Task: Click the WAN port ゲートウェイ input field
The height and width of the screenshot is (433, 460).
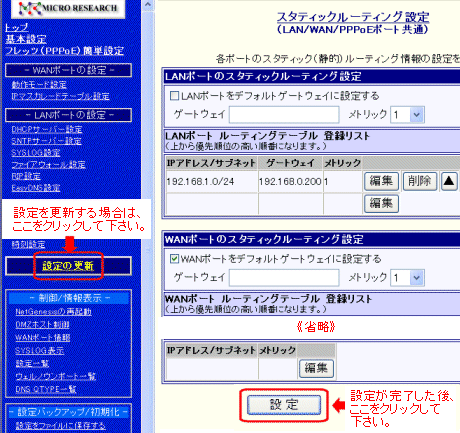Action: coord(284,278)
